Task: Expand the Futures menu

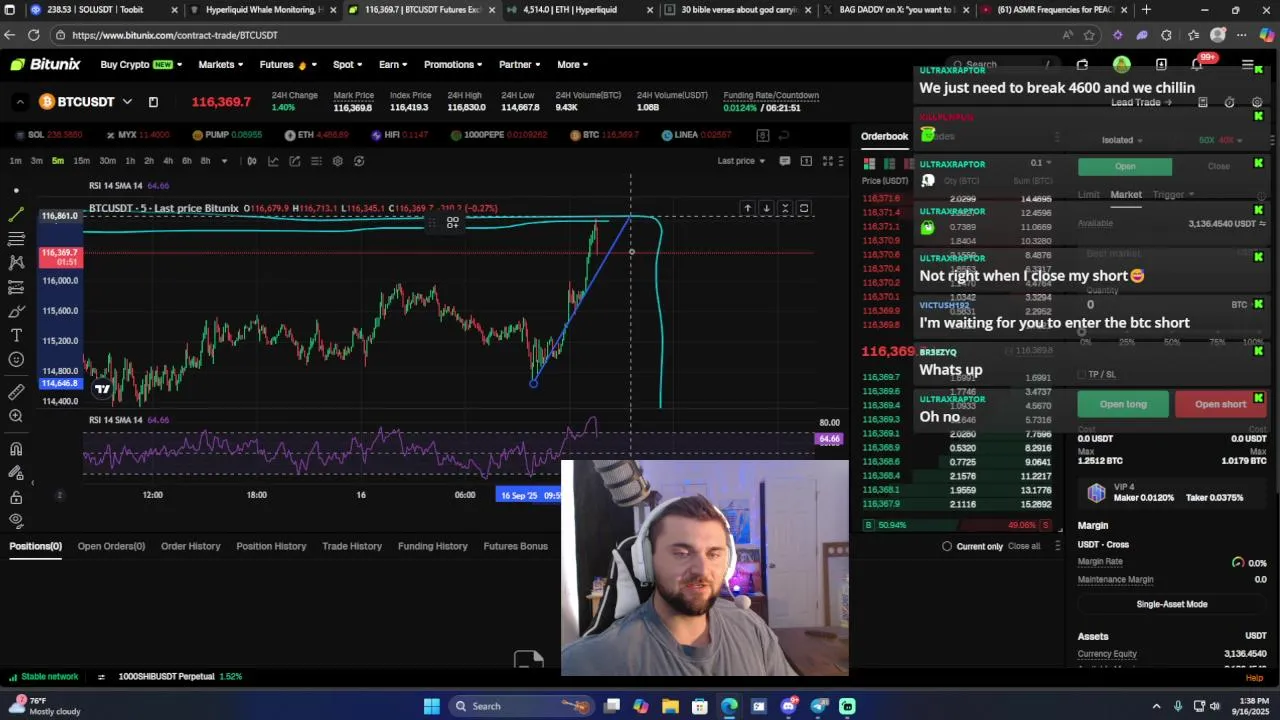Action: (288, 65)
